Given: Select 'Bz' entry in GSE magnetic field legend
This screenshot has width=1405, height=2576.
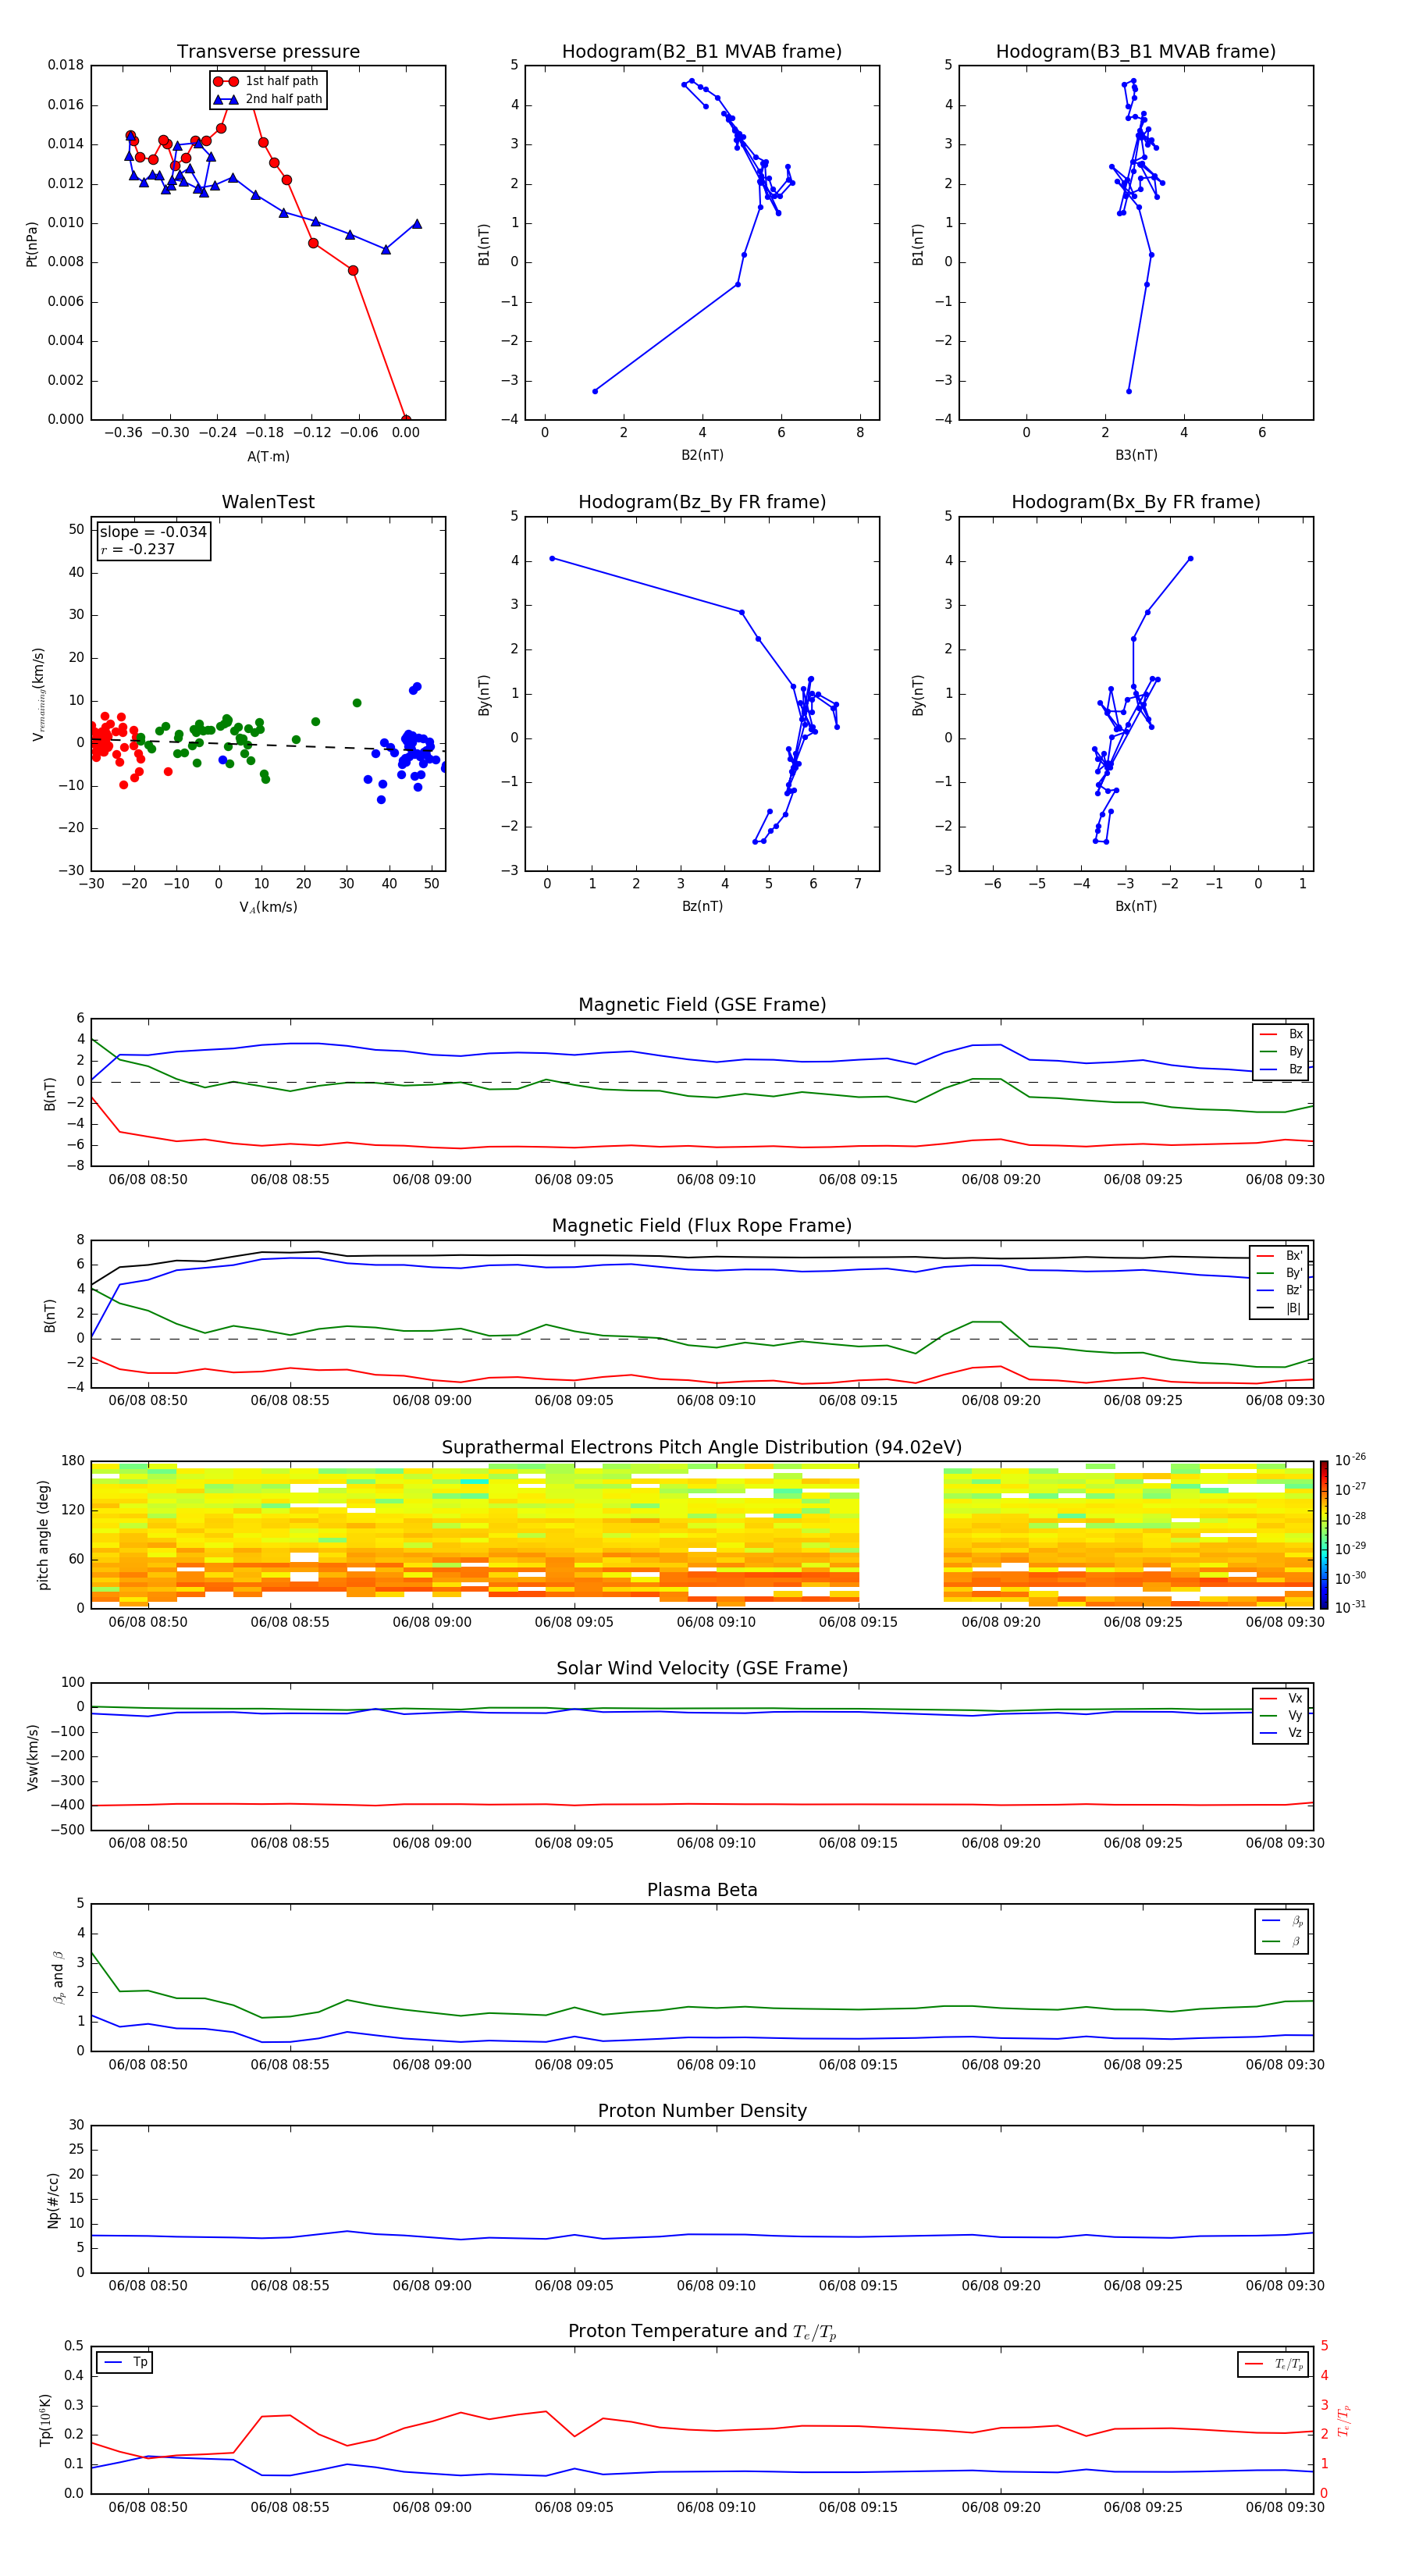Looking at the screenshot, I should (1281, 1069).
